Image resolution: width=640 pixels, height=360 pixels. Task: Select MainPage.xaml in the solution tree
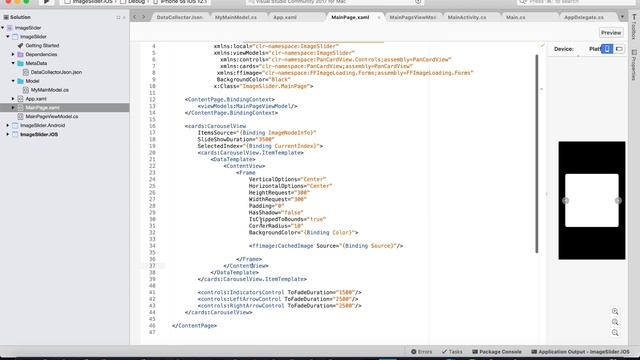click(x=64, y=107)
